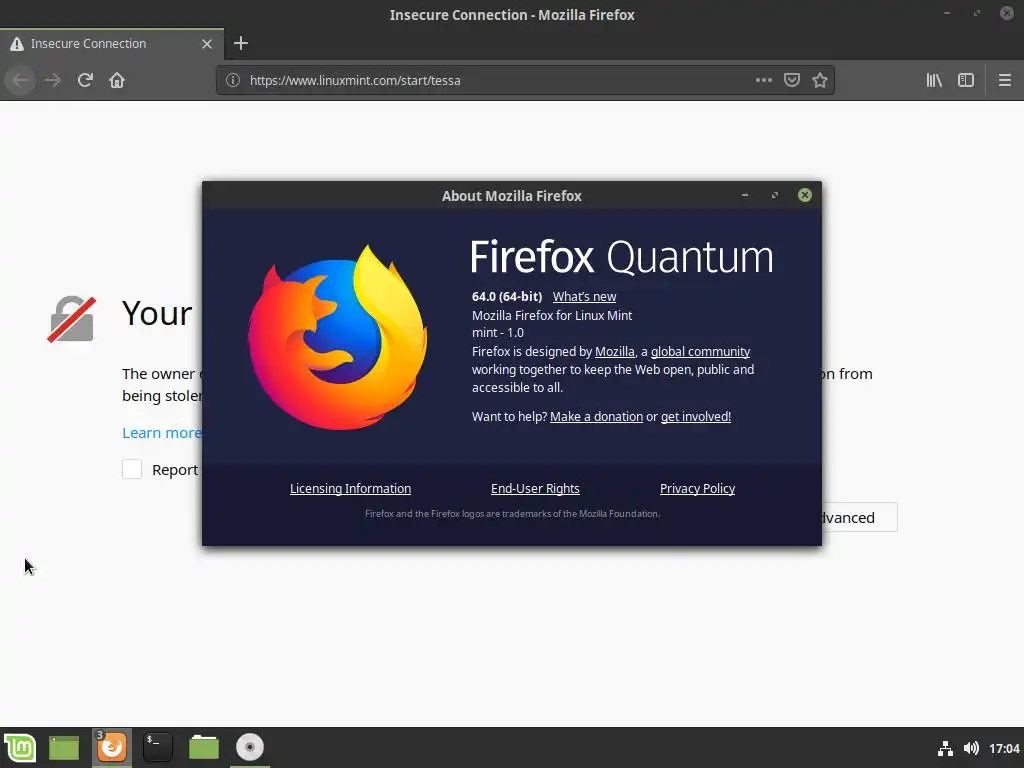Screen dimensions: 1024x768
Task: Open the Library toolbar icon
Action: click(x=934, y=80)
